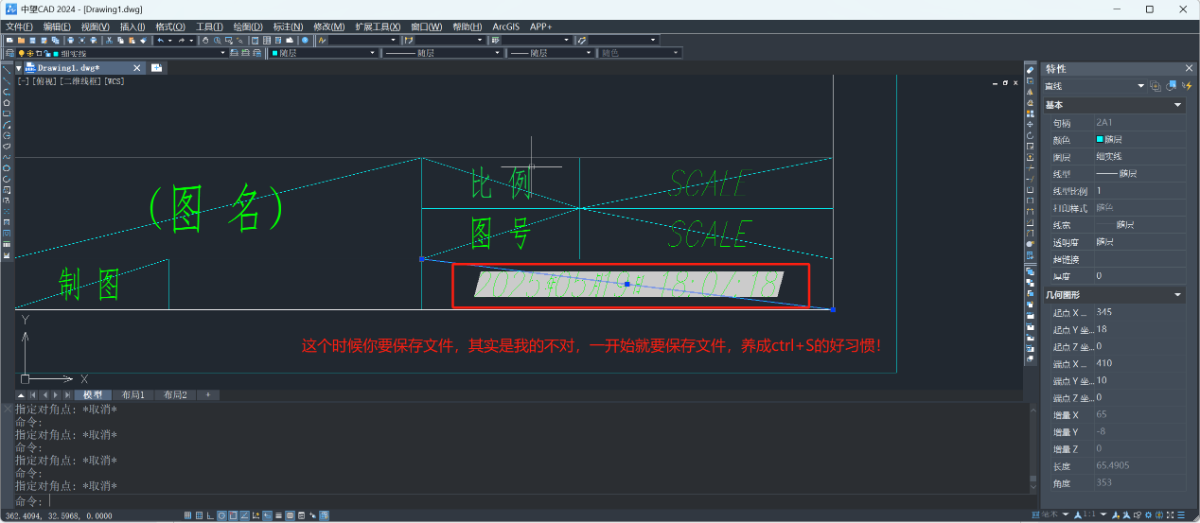Expand the object type dropdown 直线

pos(1139,87)
